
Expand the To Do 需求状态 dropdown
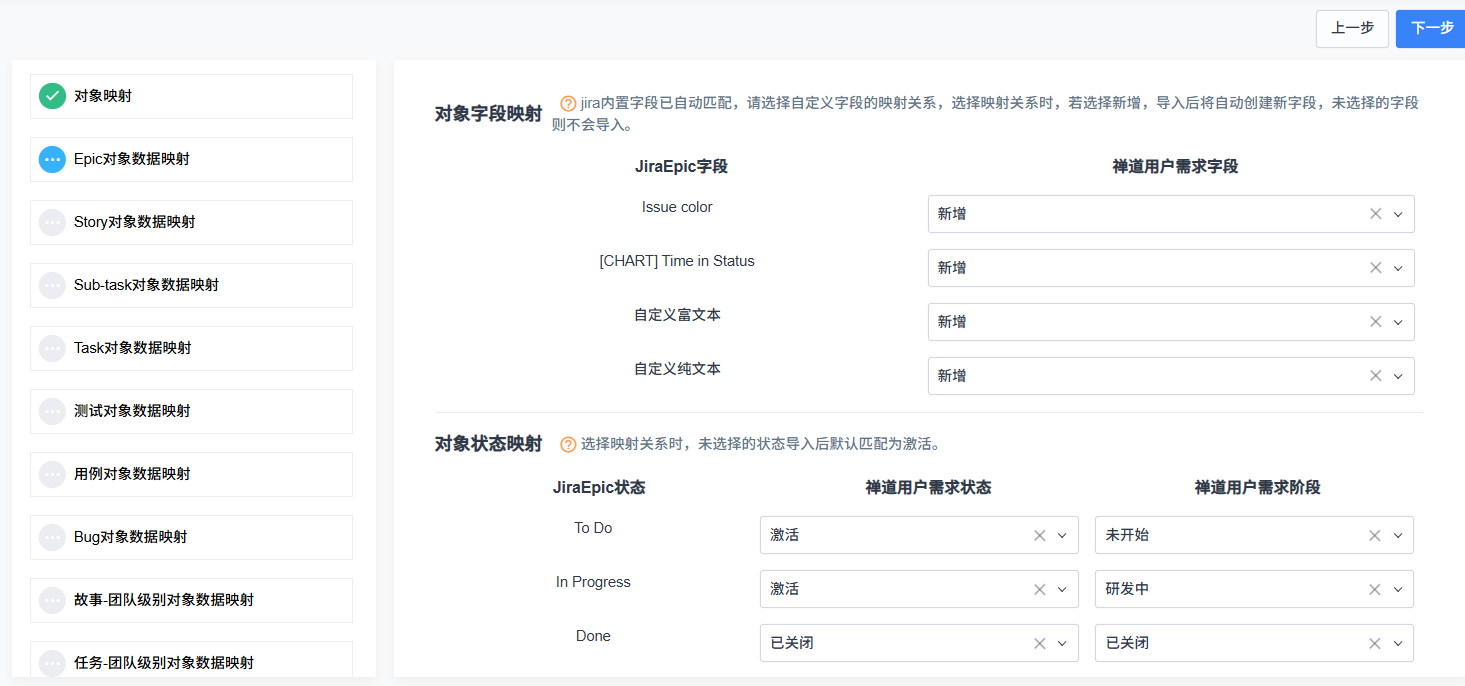1062,535
